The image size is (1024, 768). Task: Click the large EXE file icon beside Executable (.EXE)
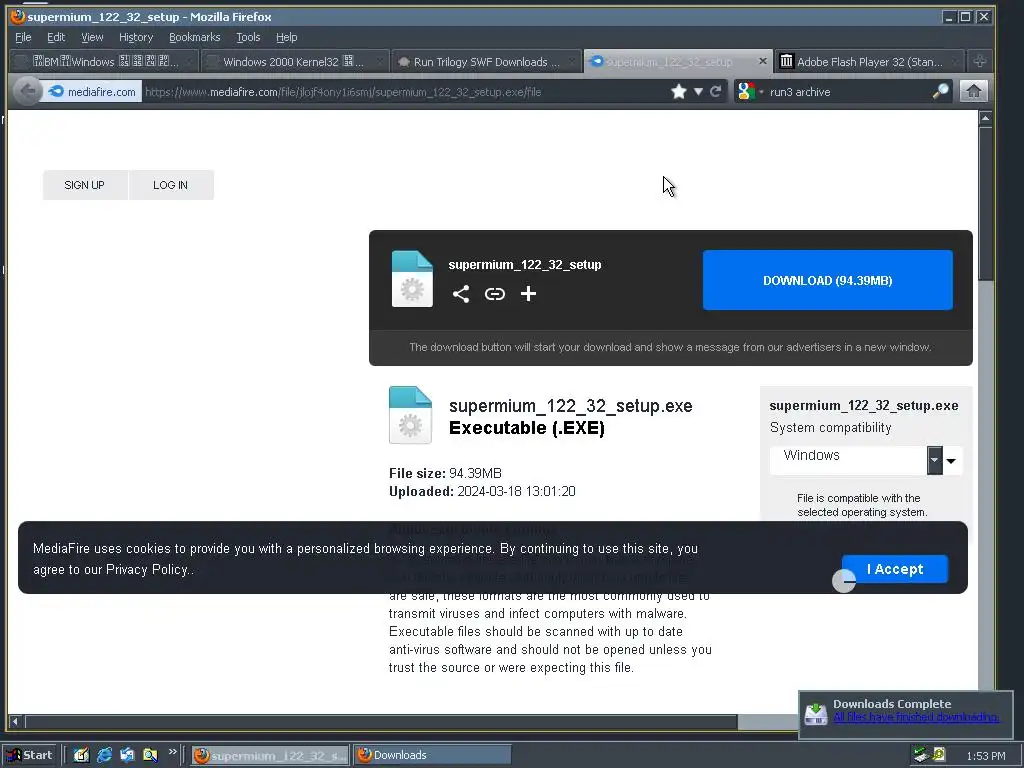click(410, 415)
